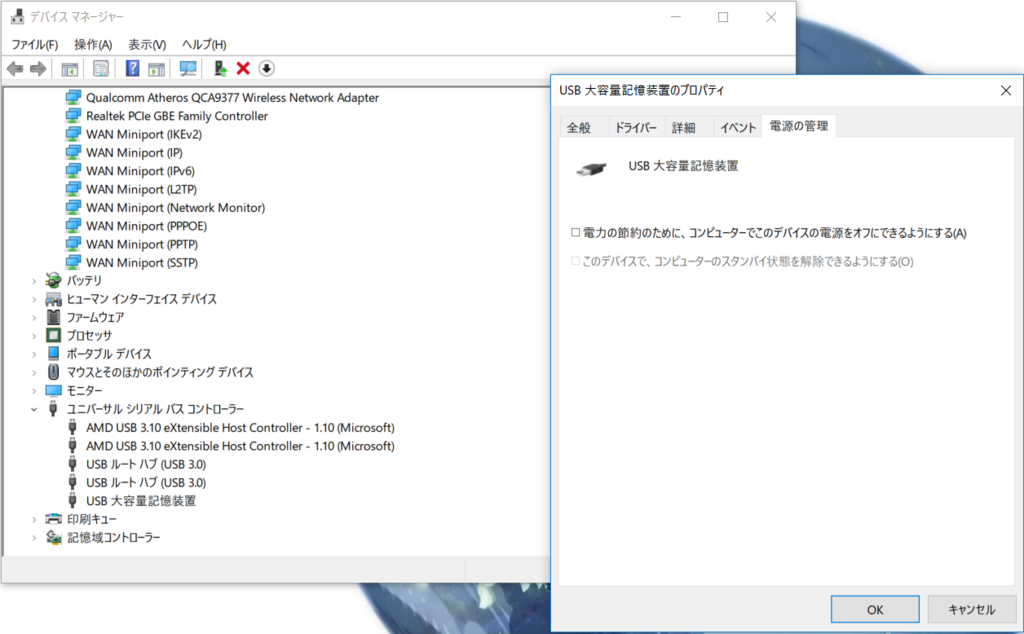
Task: Click the Properties sheet toolbar icon
Action: tap(101, 69)
